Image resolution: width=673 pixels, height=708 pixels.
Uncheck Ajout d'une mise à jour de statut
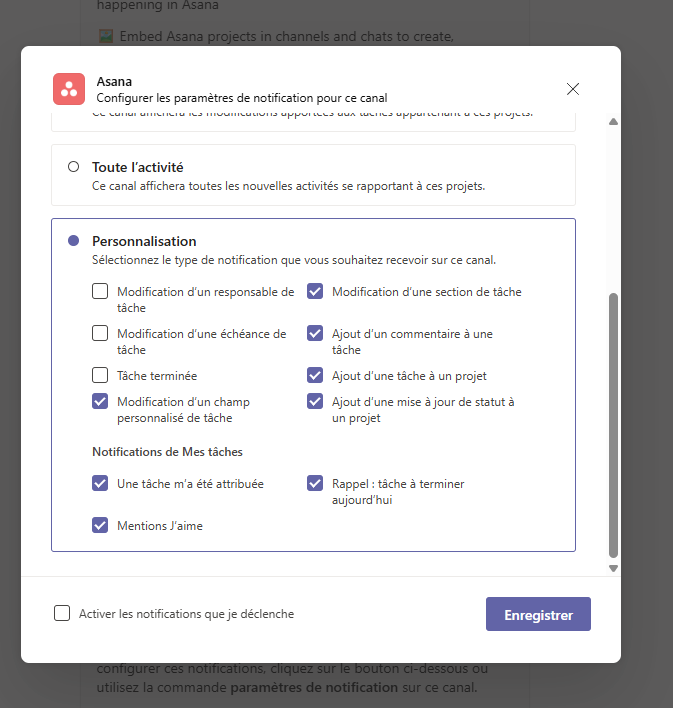click(315, 401)
